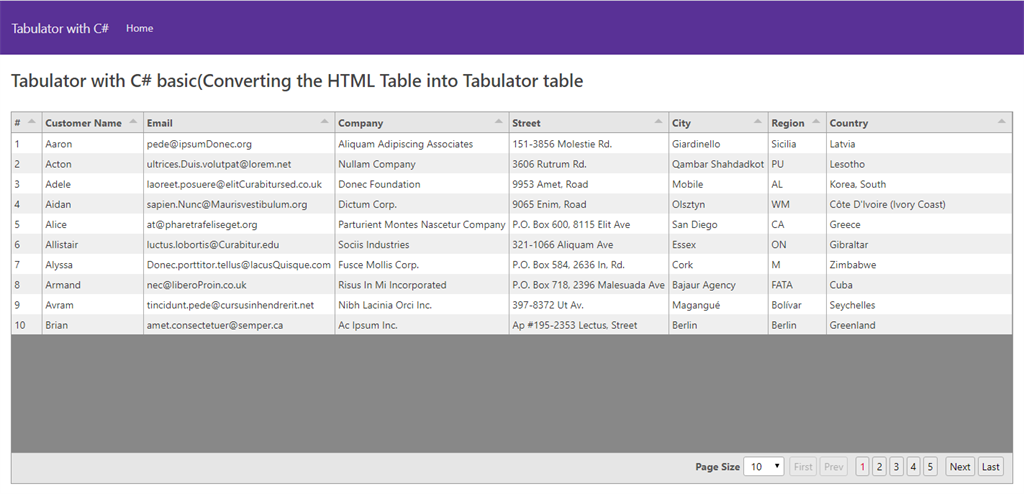Click the Email column sort arrow
Screen dimensions: 1024x494
pos(325,122)
